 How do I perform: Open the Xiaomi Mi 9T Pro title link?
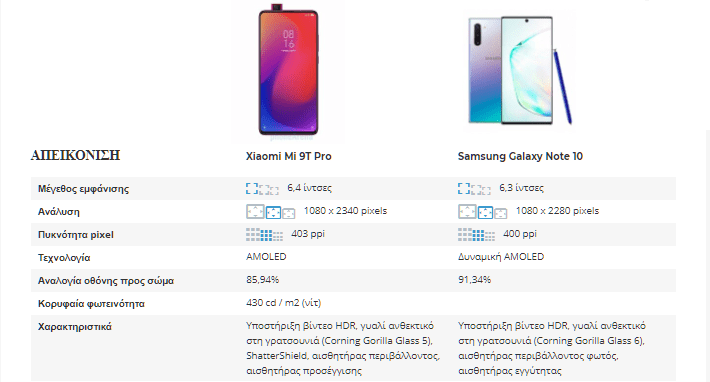[288, 156]
